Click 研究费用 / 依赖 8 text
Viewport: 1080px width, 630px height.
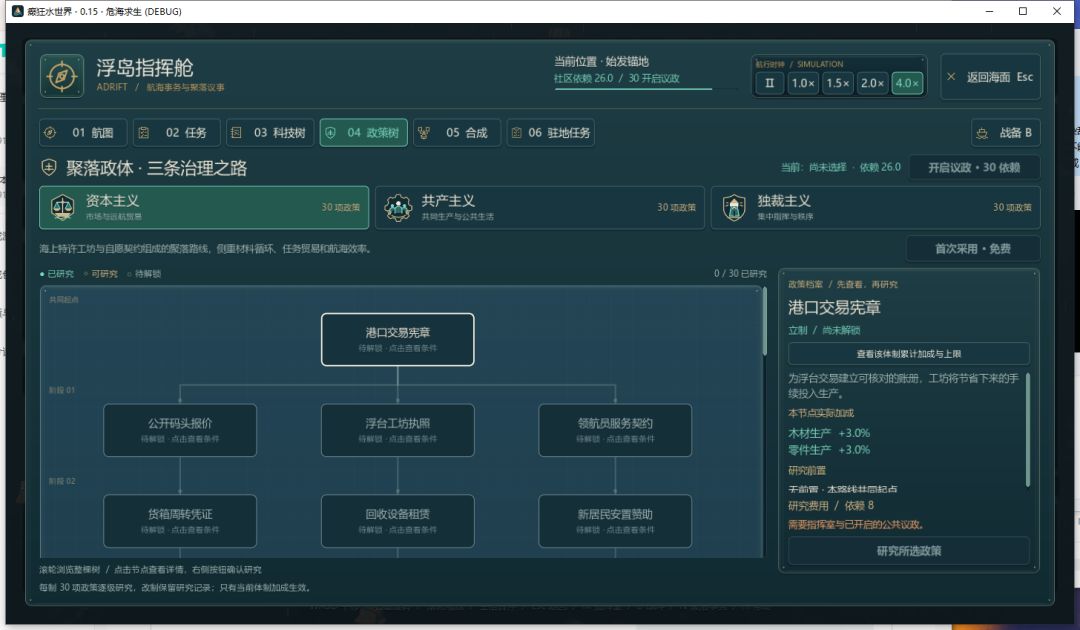831,505
